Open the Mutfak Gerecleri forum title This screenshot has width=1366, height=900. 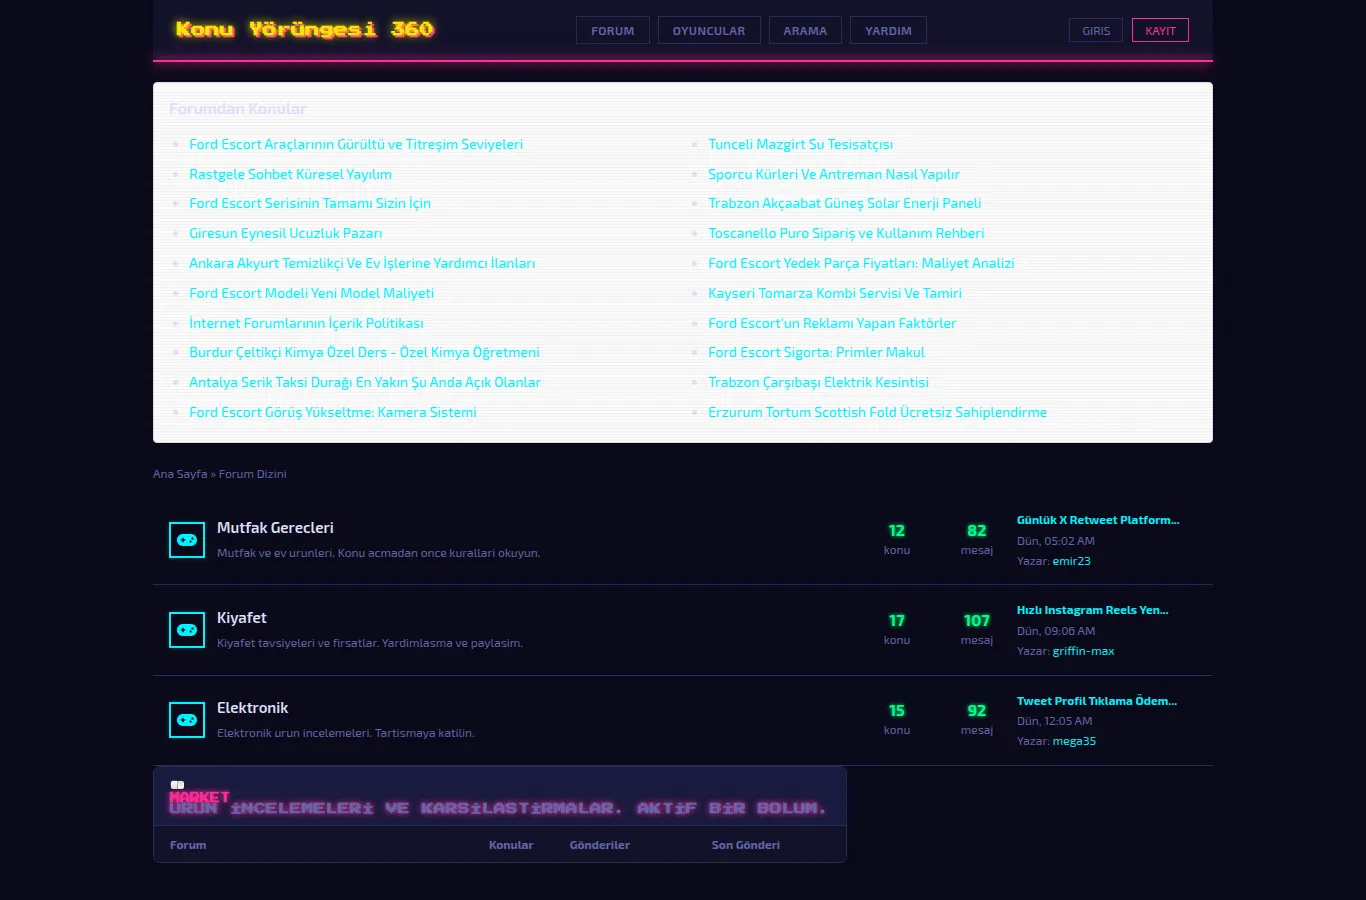tap(275, 528)
